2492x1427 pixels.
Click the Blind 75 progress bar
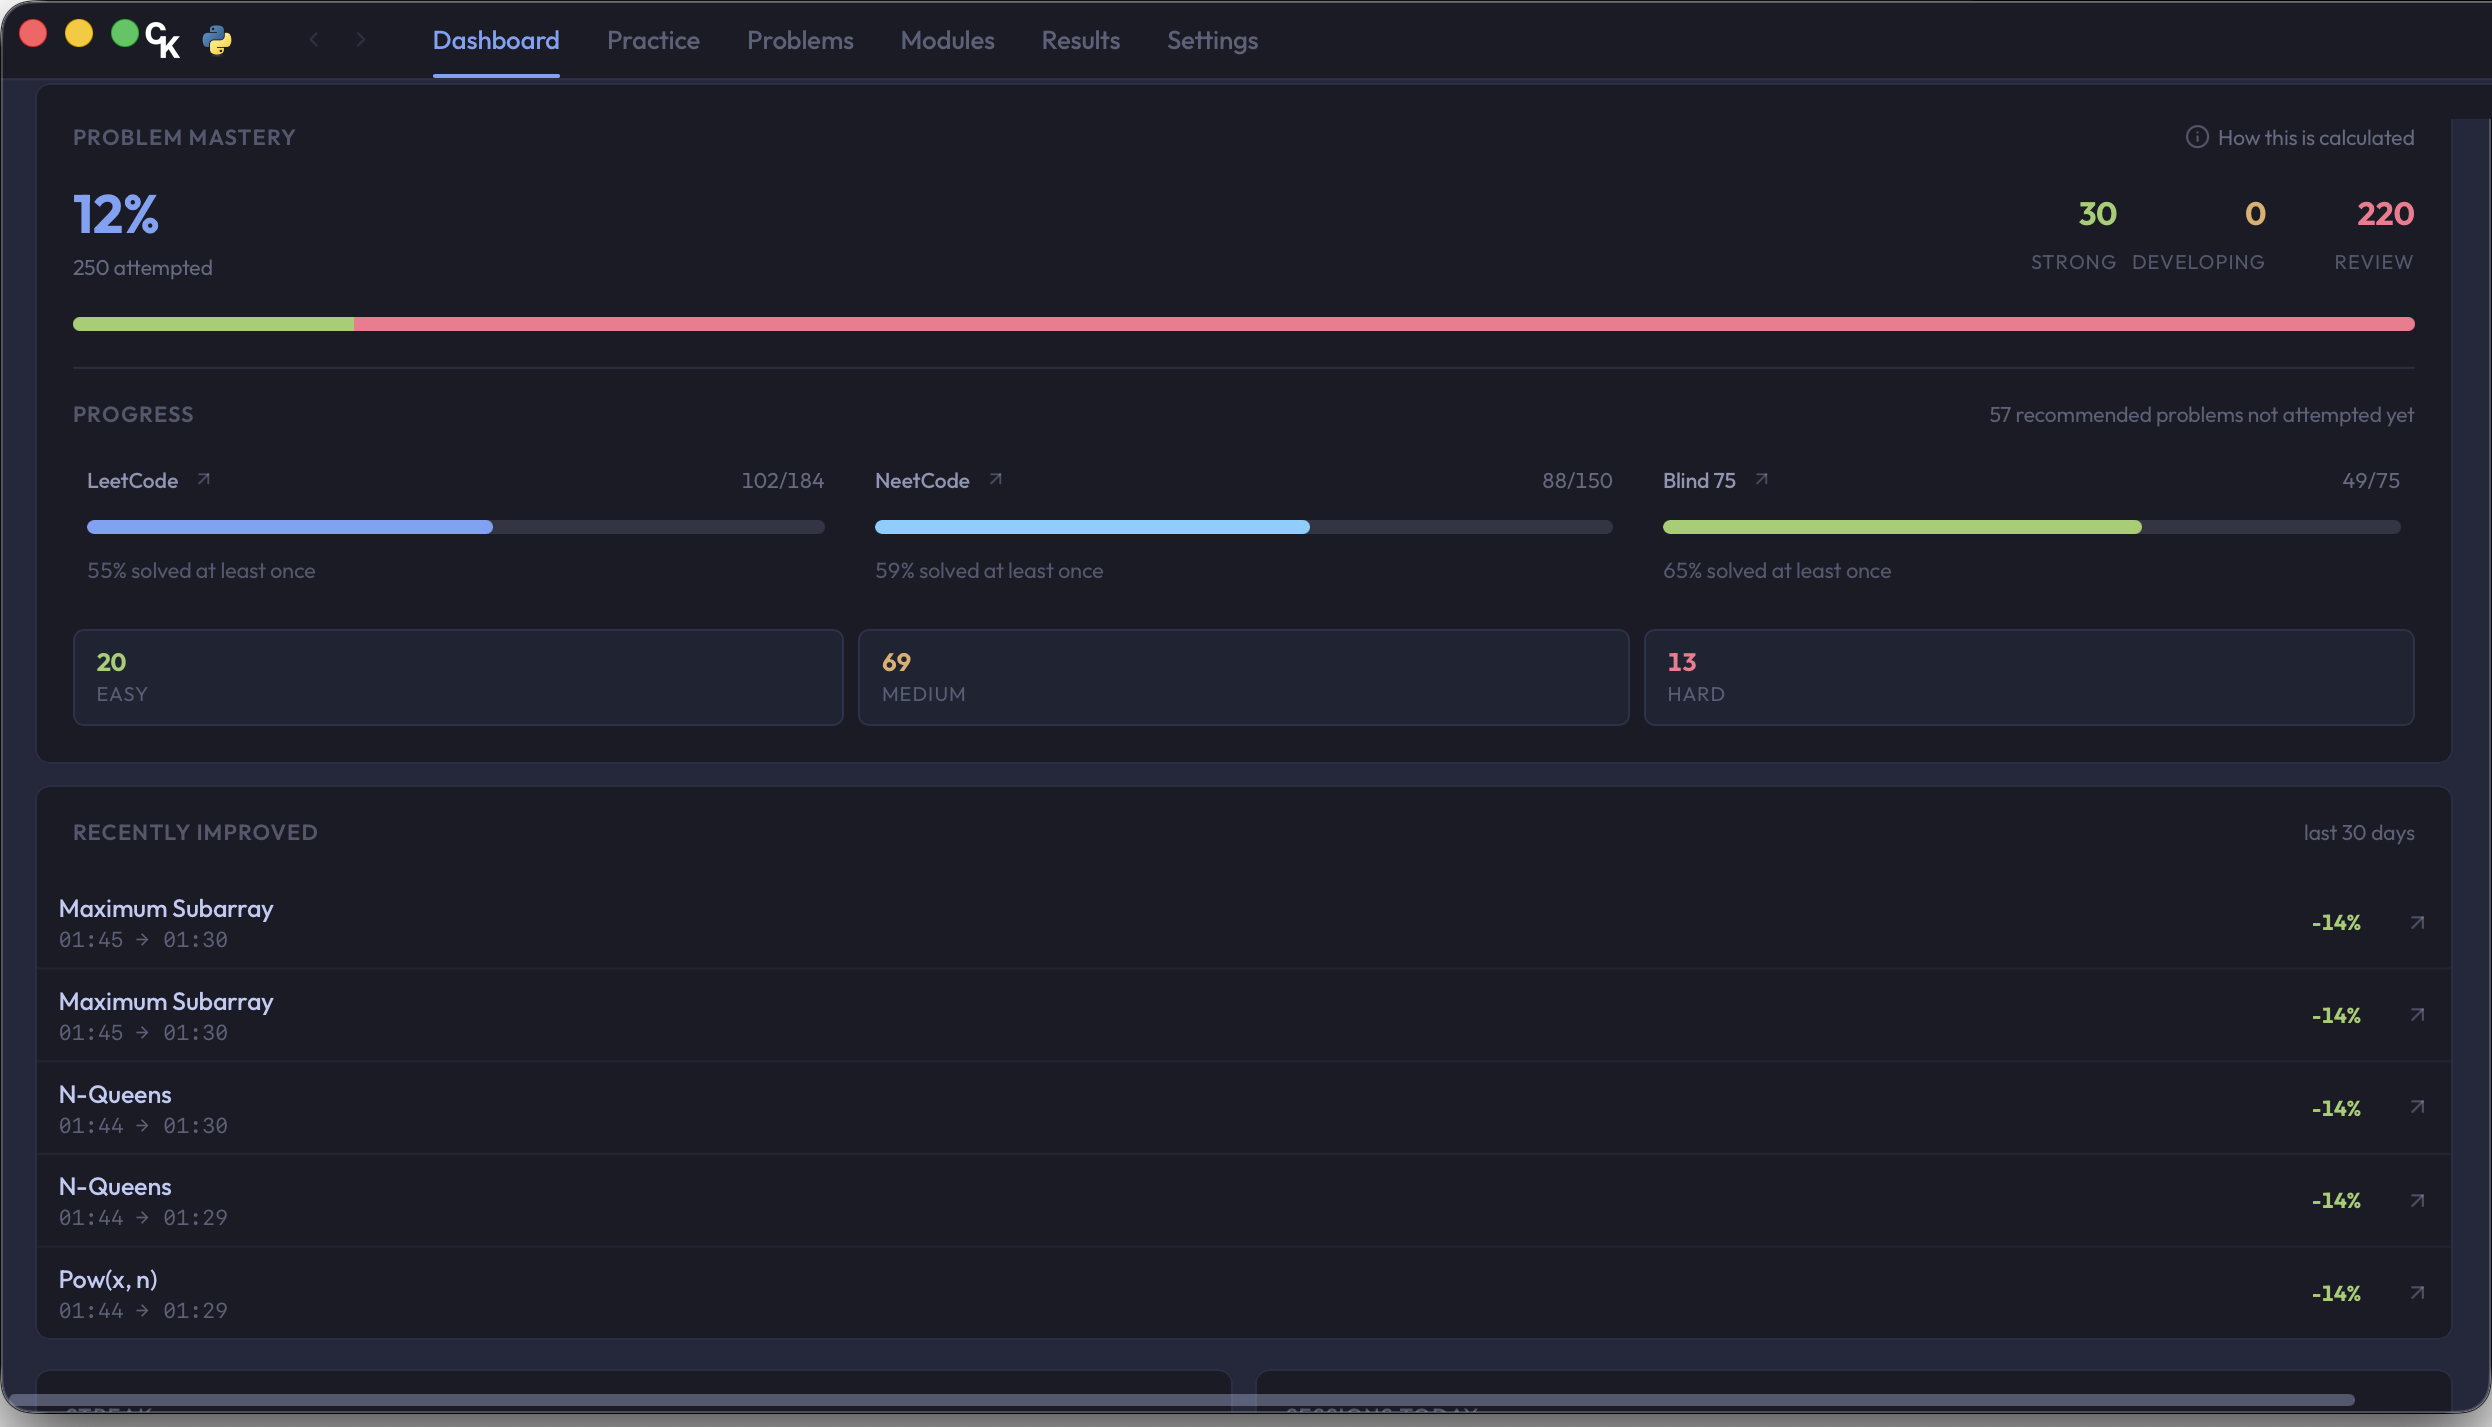pyautogui.click(x=2031, y=527)
